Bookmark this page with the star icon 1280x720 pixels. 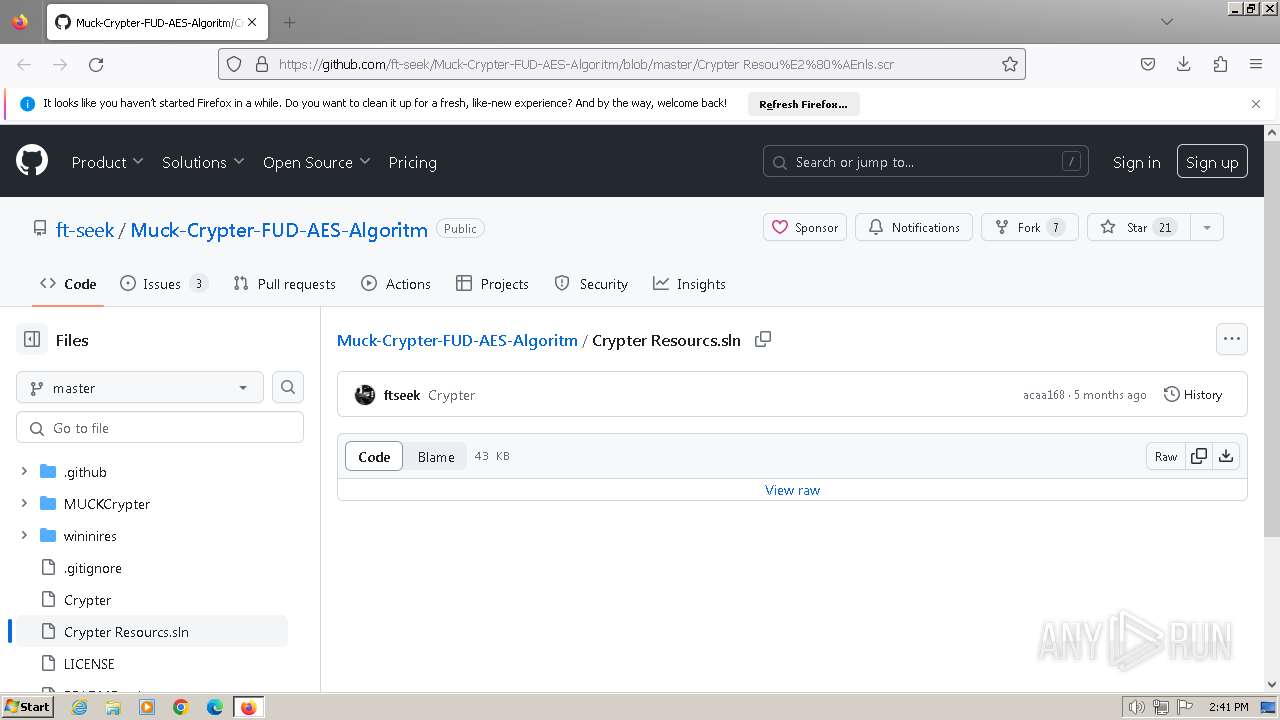click(1010, 64)
